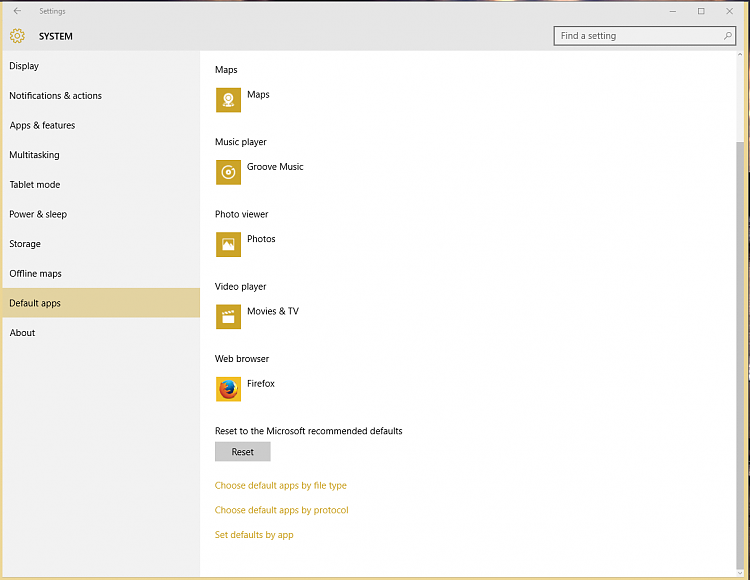Go back with the back arrow

(x=17, y=11)
